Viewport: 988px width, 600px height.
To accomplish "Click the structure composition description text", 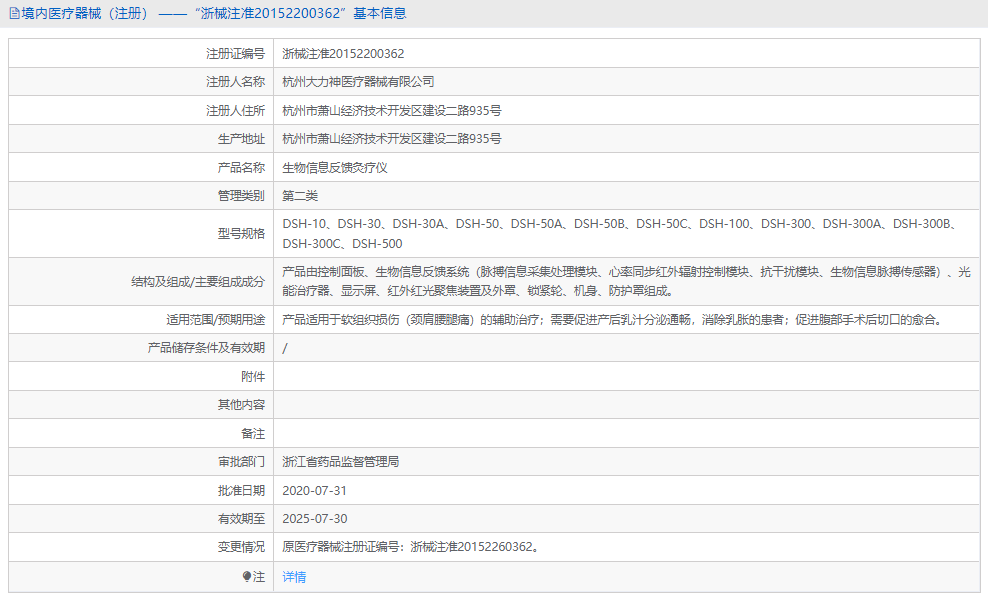I will click(626, 282).
